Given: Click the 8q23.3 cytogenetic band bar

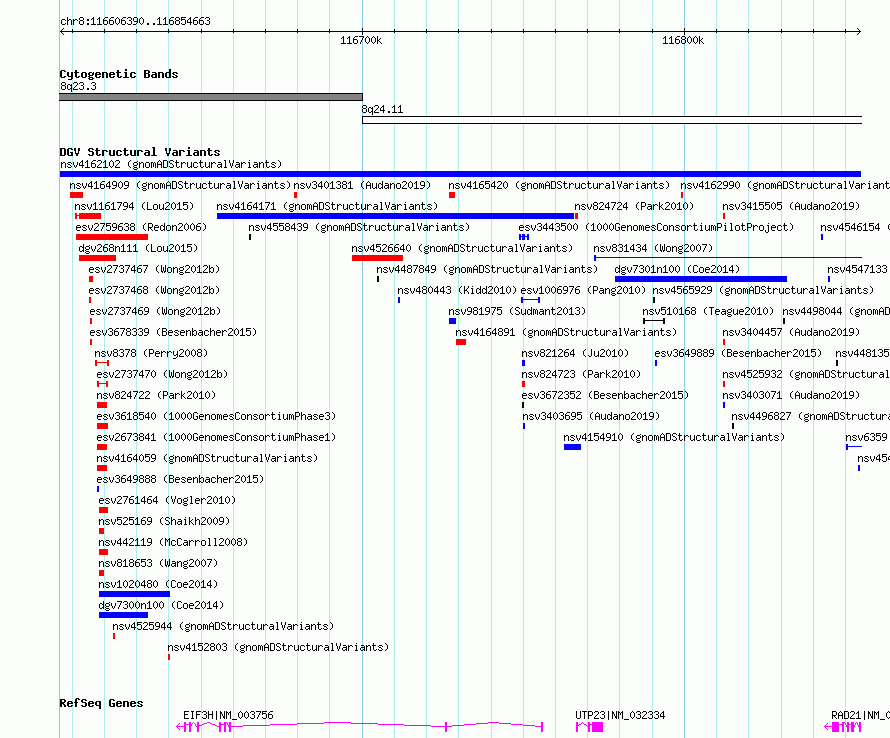Looking at the screenshot, I should pyautogui.click(x=211, y=97).
